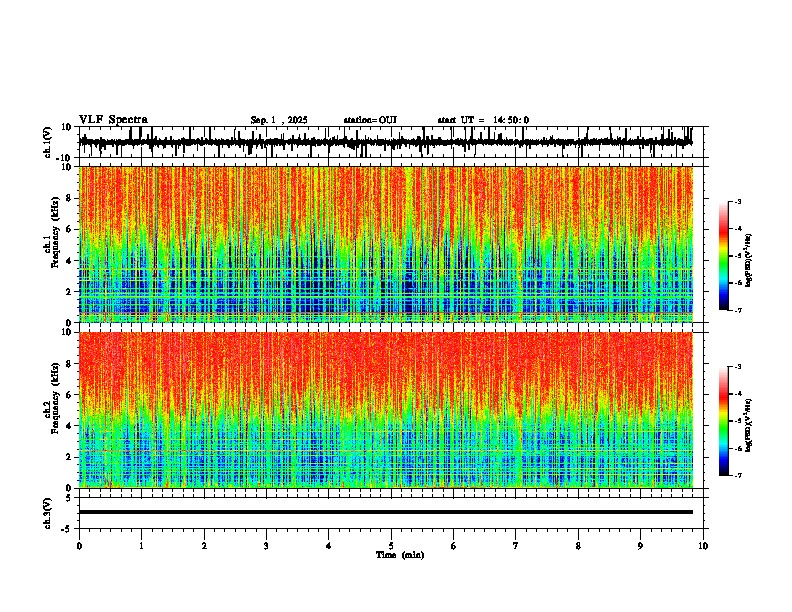Click time-axis tick label '3'
Image resolution: width=792 pixels, height=612 pixels.
click(x=266, y=546)
